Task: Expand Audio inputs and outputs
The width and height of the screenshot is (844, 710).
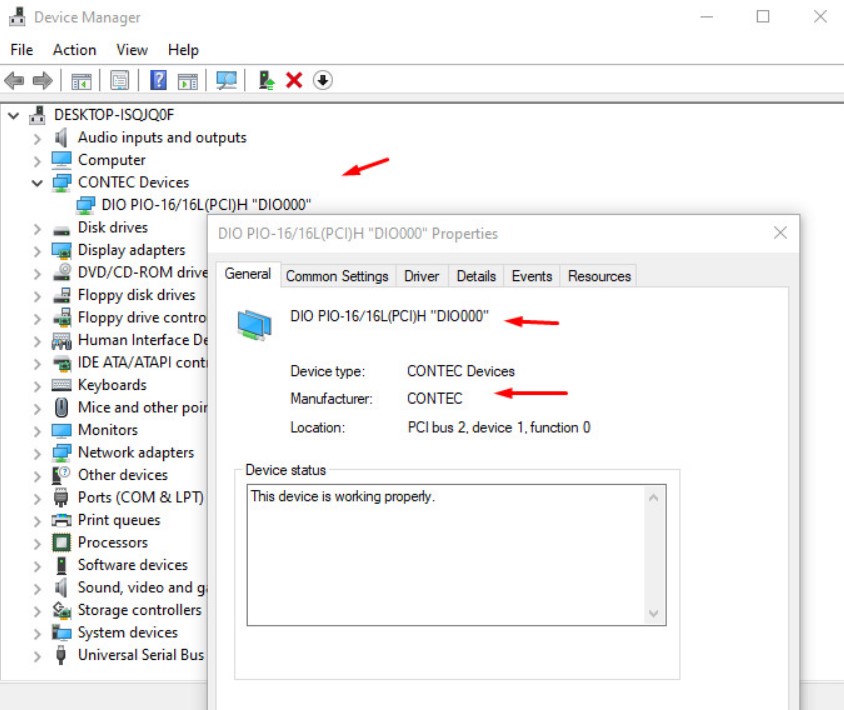Action: (37, 139)
